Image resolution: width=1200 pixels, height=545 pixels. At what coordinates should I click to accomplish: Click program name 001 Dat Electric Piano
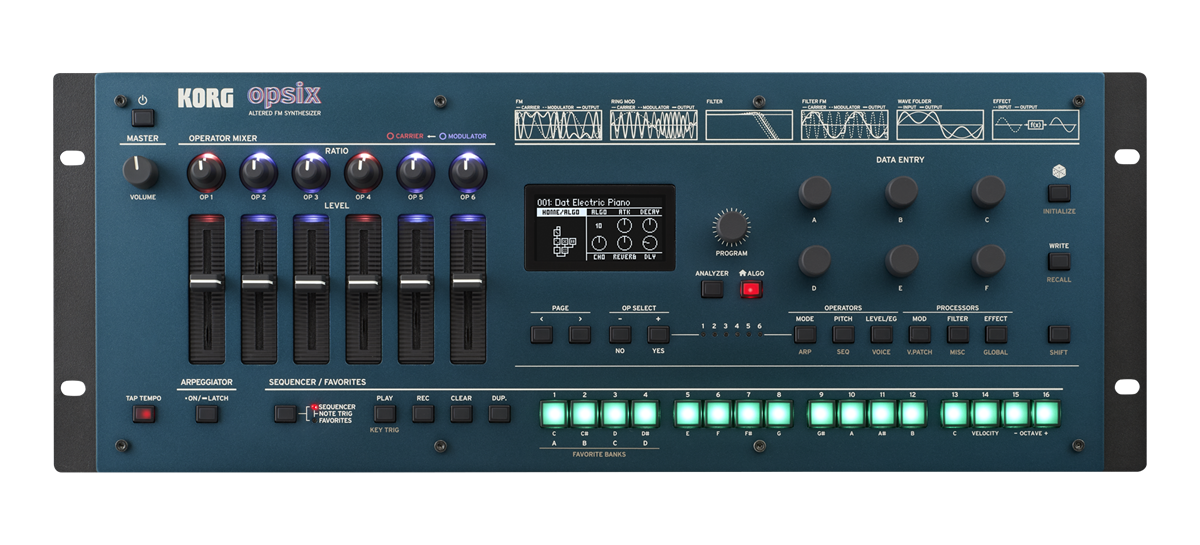[584, 201]
